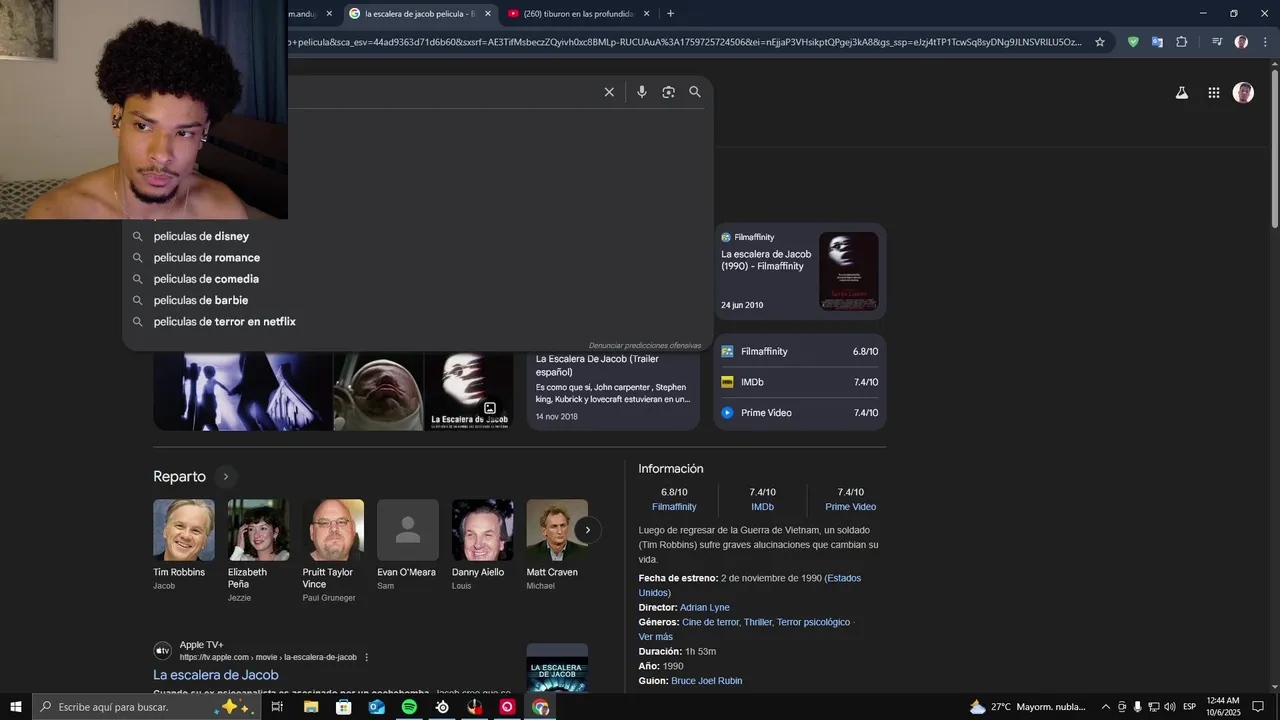Open Elizabeth Peña cast photo
This screenshot has height=720, width=1280.
pos(259,530)
